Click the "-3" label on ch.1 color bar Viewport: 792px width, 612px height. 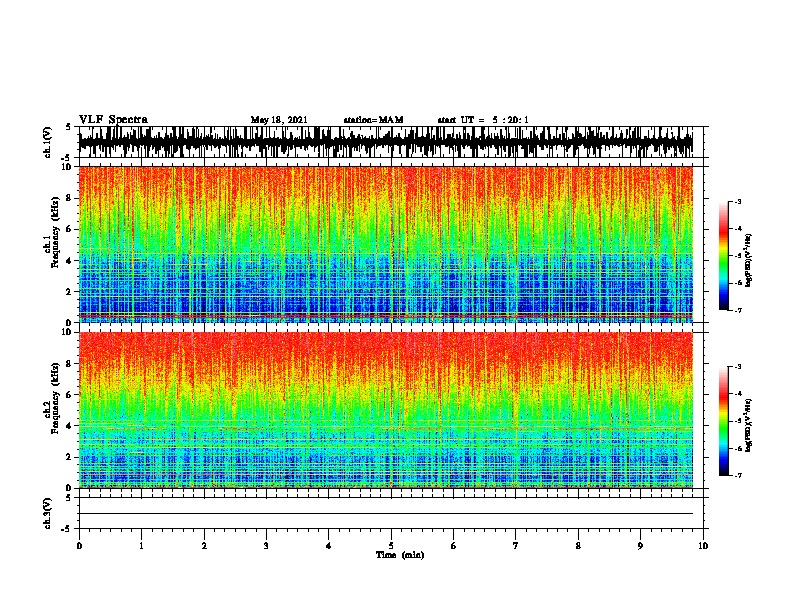(738, 202)
